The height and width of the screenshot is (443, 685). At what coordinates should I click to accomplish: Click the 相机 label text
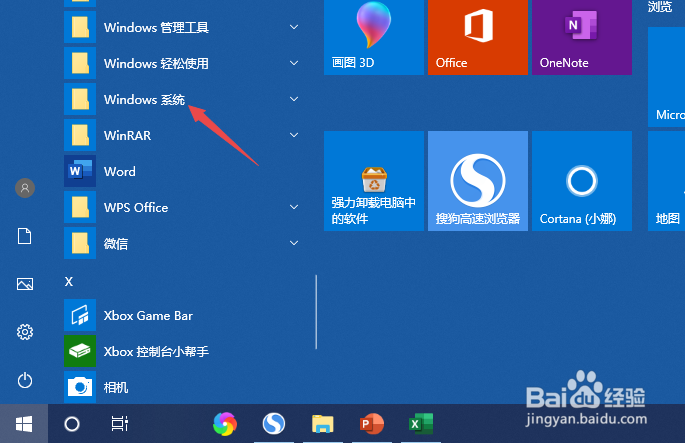116,387
